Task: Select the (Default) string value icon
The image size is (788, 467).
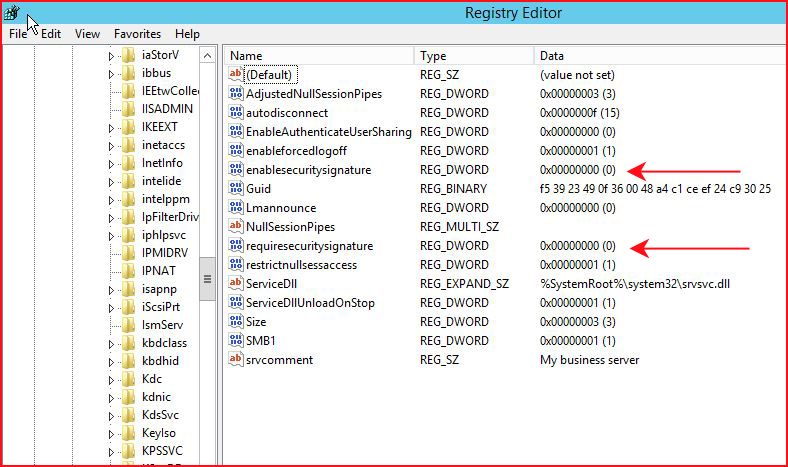Action: pos(236,74)
